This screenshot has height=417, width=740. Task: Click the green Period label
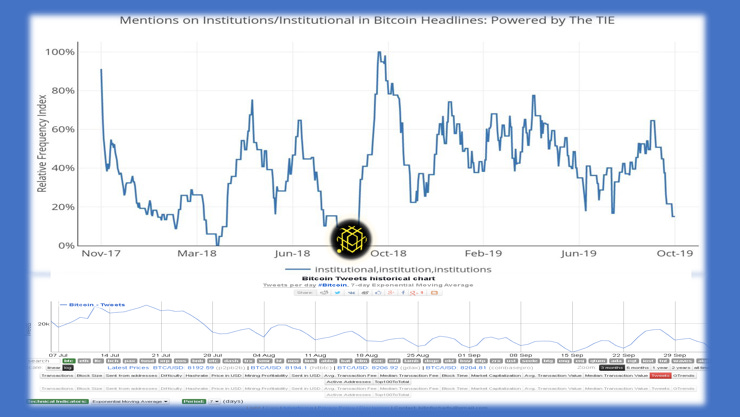click(194, 401)
